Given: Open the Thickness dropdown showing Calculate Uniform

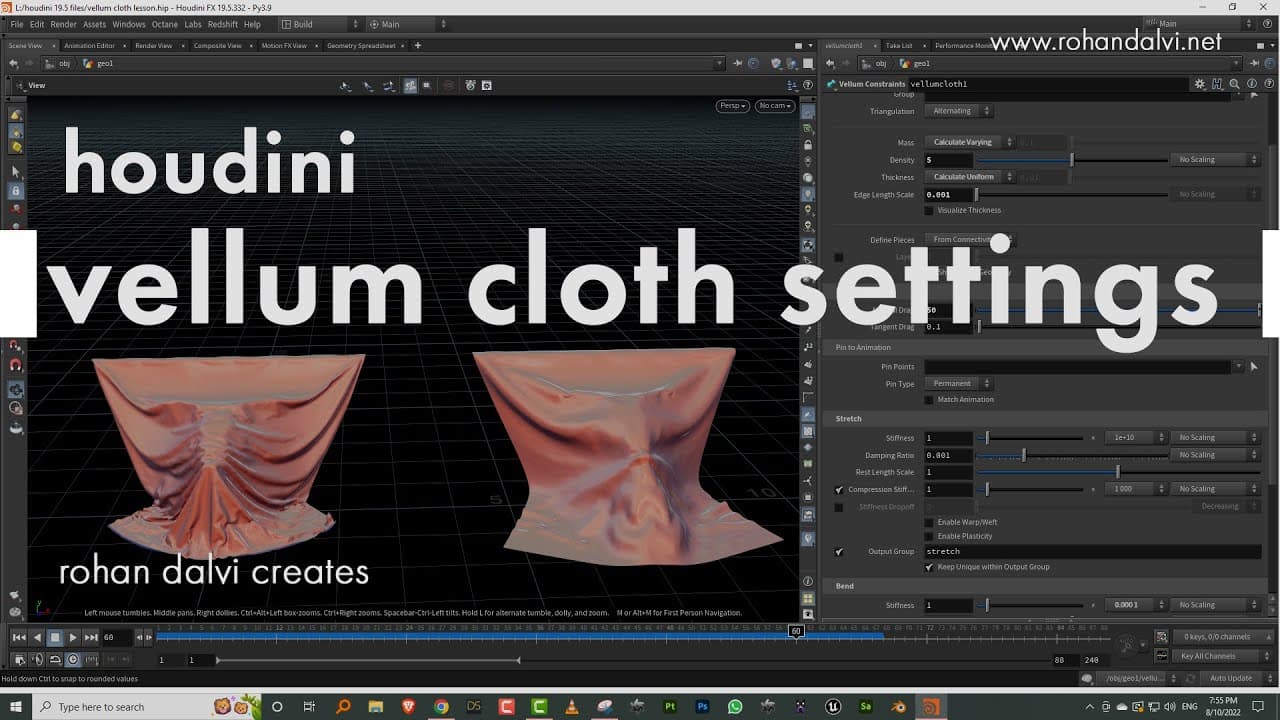Looking at the screenshot, I should click(969, 177).
